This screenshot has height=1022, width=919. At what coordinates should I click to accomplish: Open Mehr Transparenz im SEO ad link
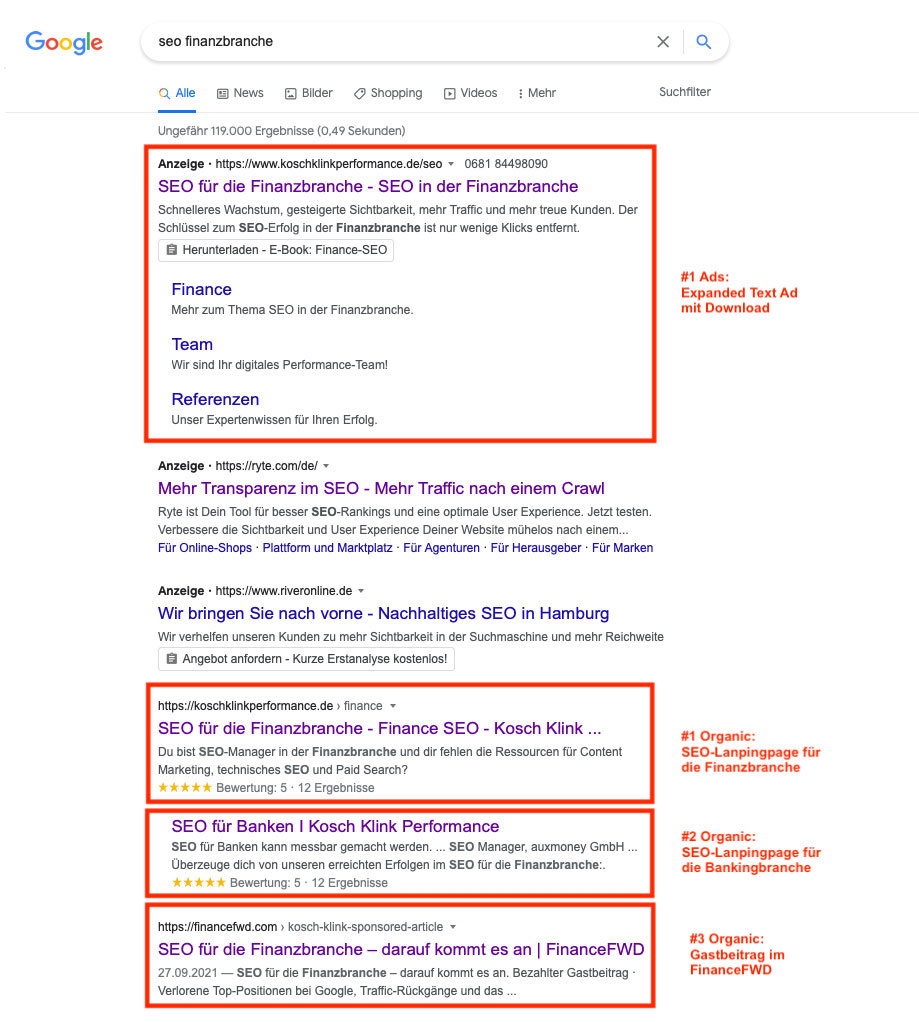(381, 488)
